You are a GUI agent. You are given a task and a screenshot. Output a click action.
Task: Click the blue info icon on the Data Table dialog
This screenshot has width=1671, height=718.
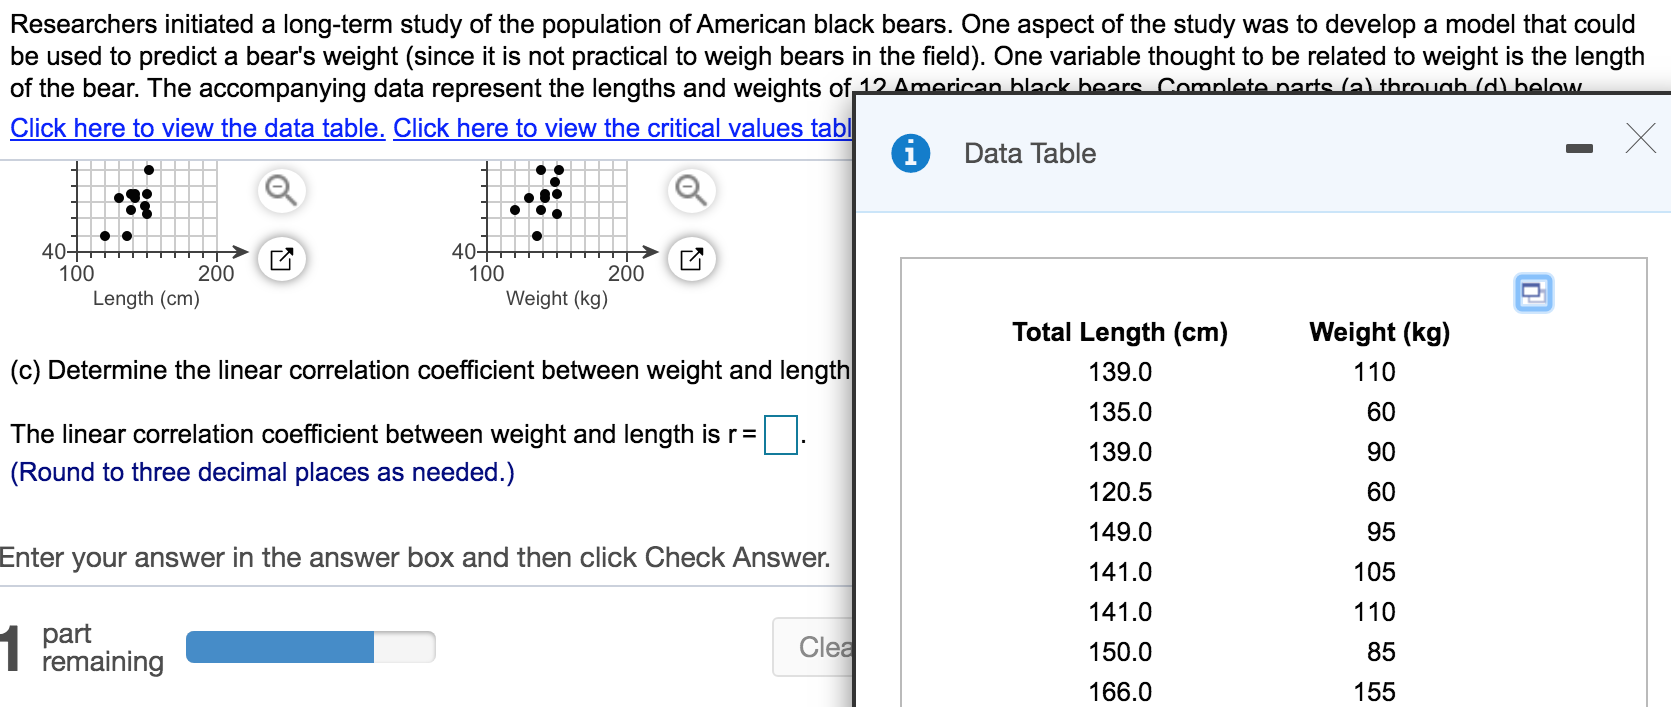(910, 152)
